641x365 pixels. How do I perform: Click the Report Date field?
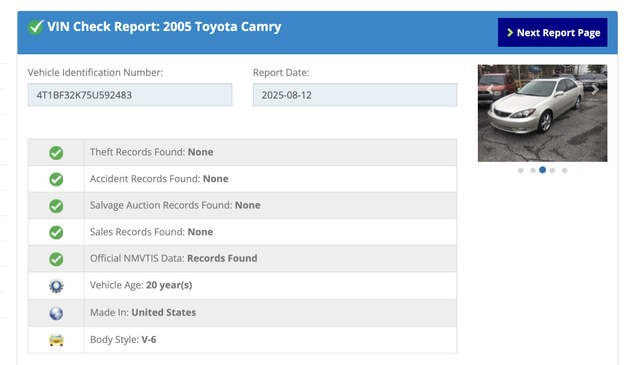click(x=355, y=95)
